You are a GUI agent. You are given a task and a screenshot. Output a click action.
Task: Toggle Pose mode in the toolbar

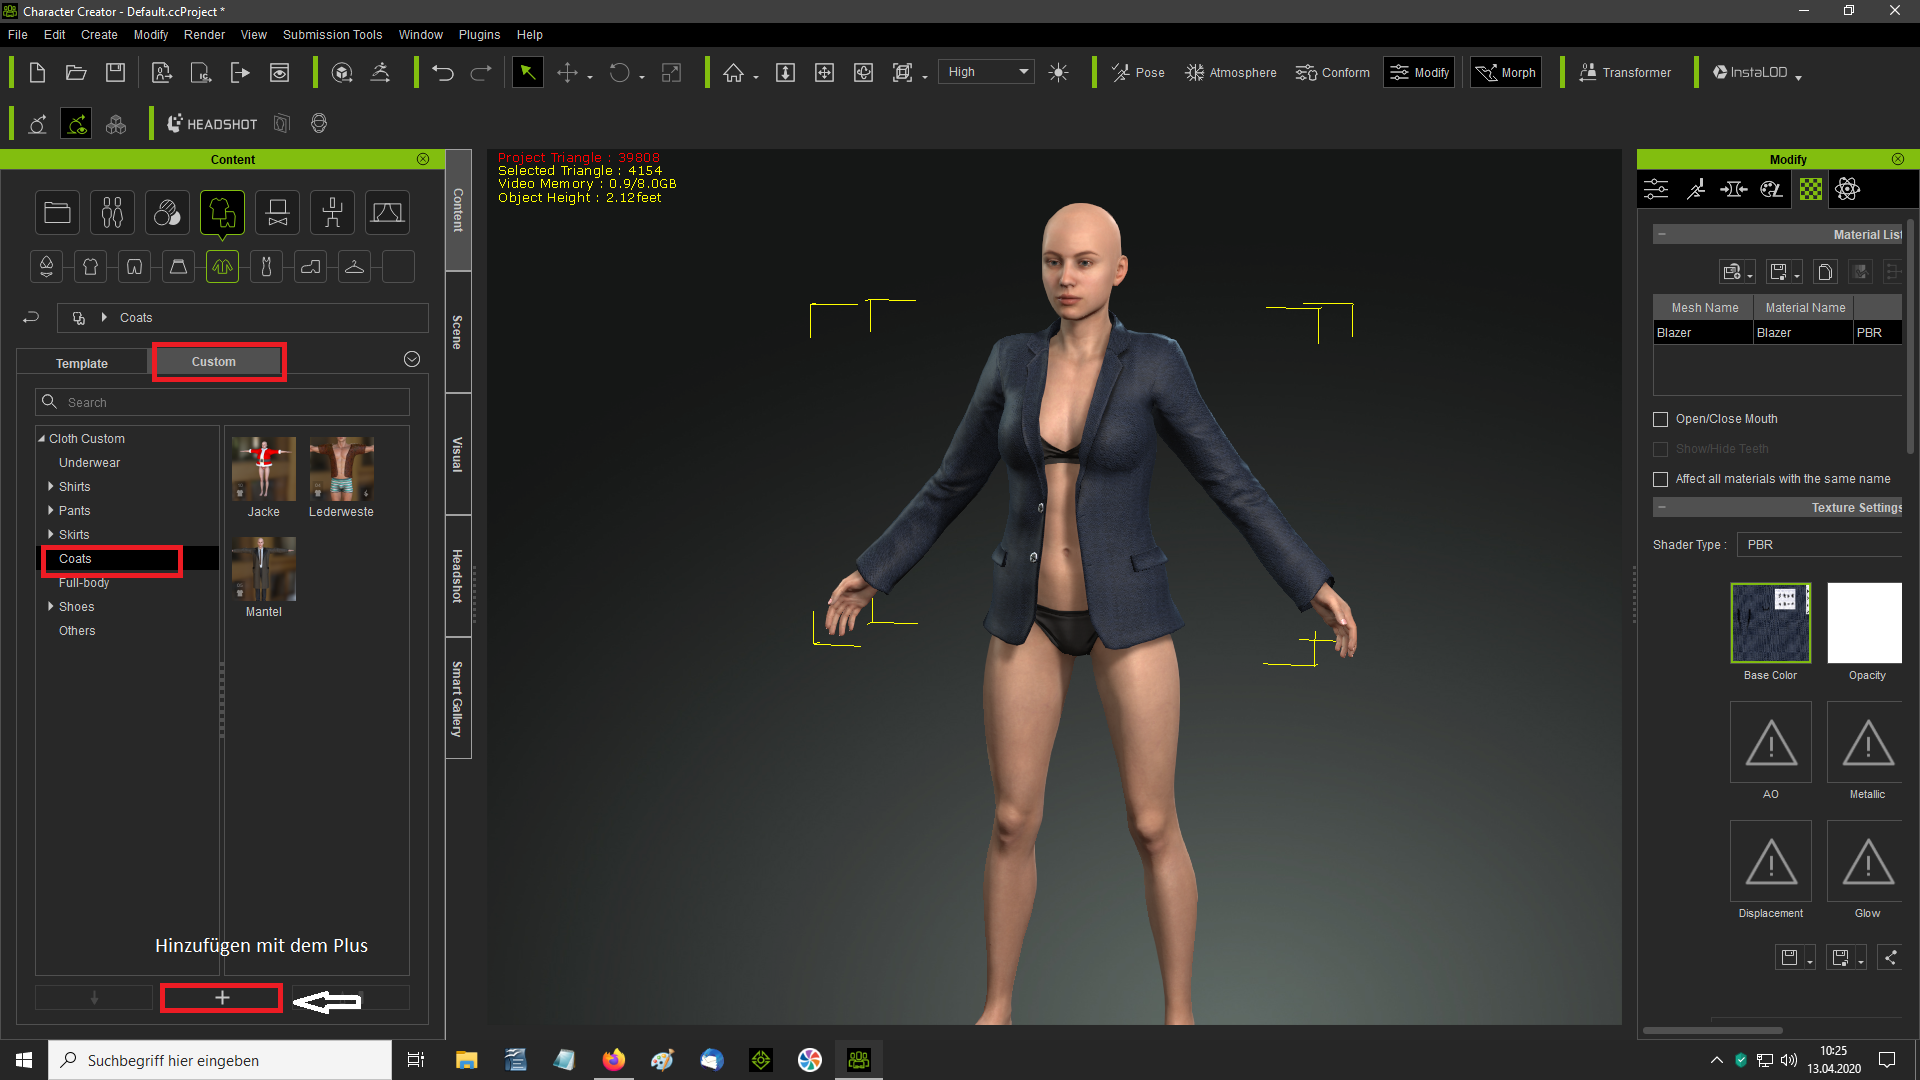[1138, 72]
